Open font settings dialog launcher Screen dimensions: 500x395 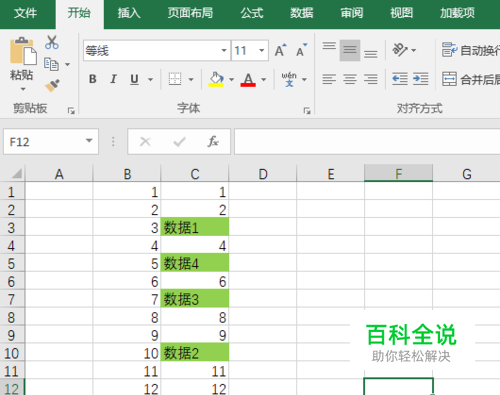(307, 111)
